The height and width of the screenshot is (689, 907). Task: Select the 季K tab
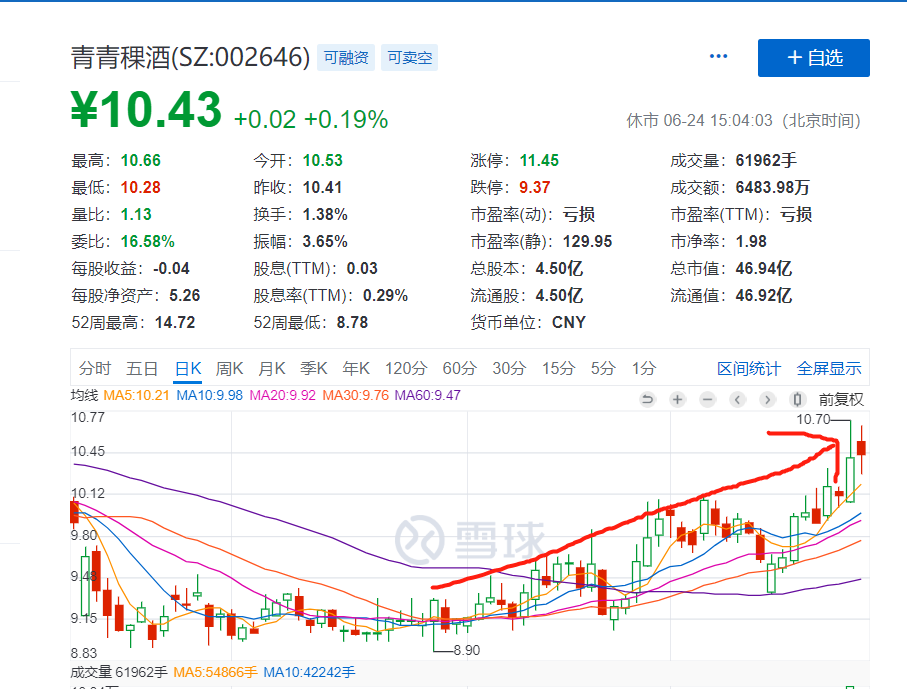point(314,369)
